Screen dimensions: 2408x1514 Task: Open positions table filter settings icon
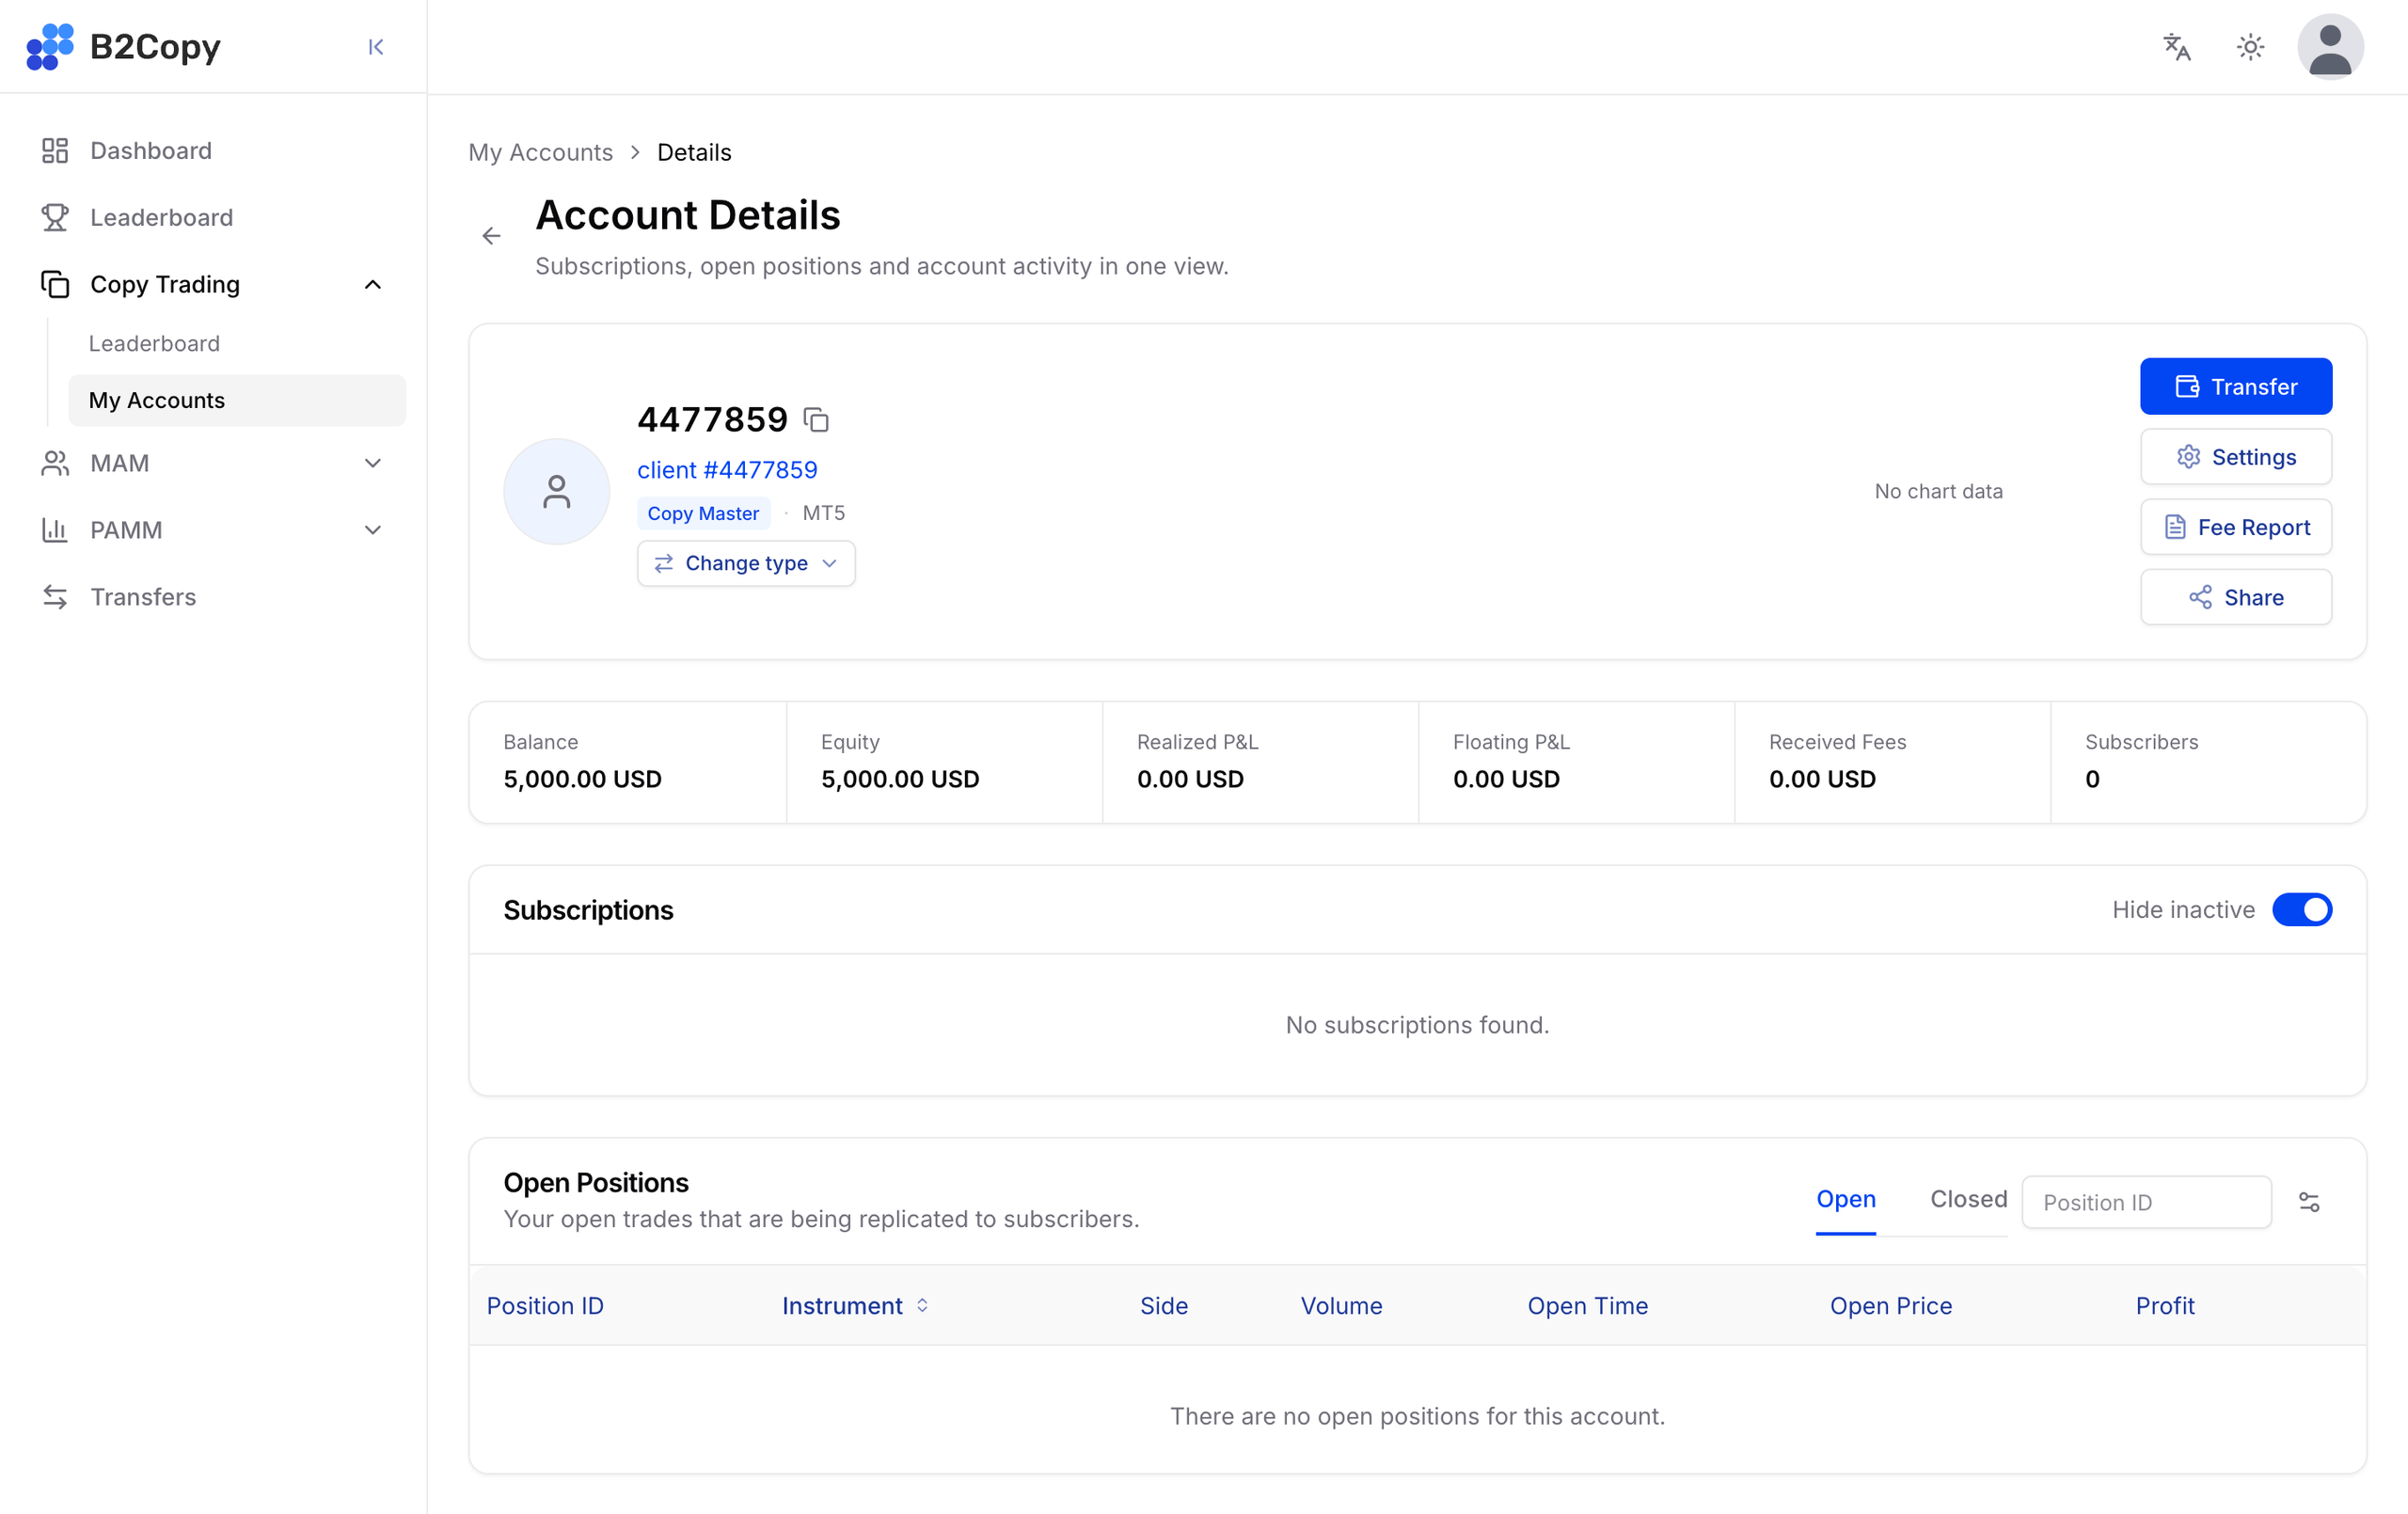(2309, 1202)
